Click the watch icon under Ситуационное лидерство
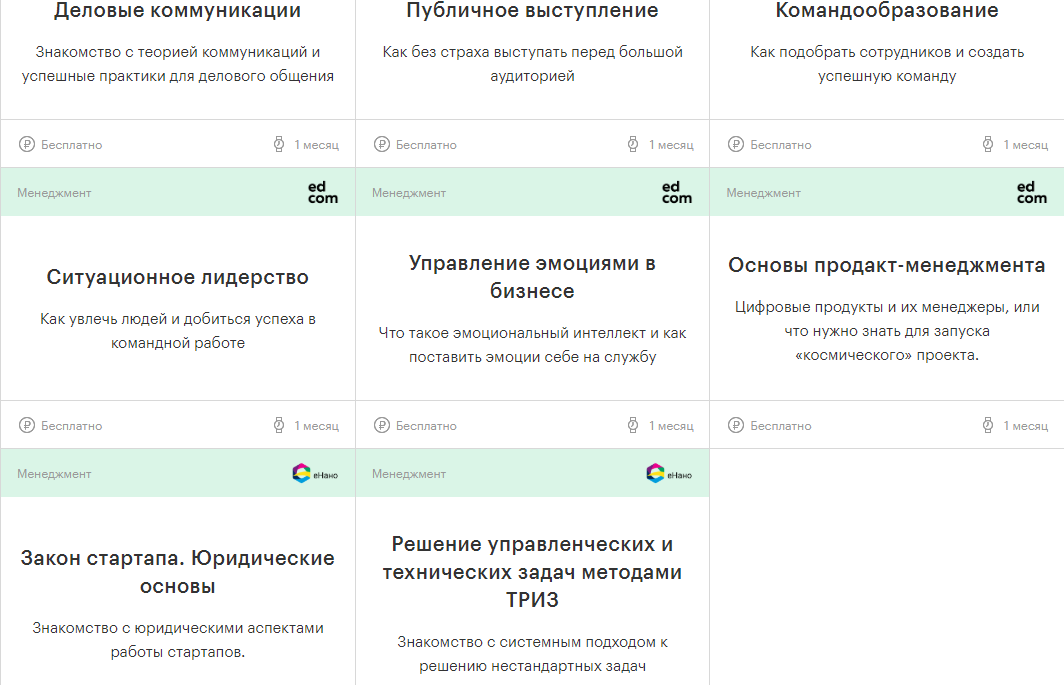This screenshot has width=1064, height=685. coord(279,426)
